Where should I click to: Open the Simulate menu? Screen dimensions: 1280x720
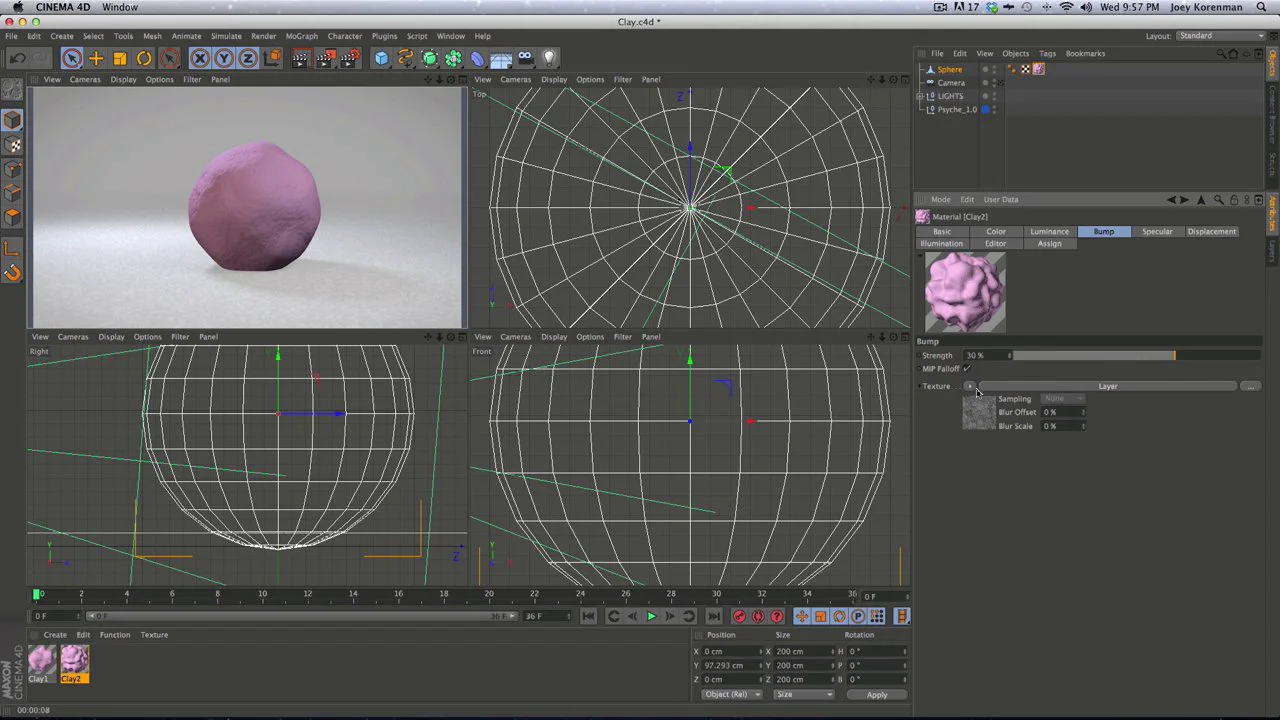pos(226,36)
